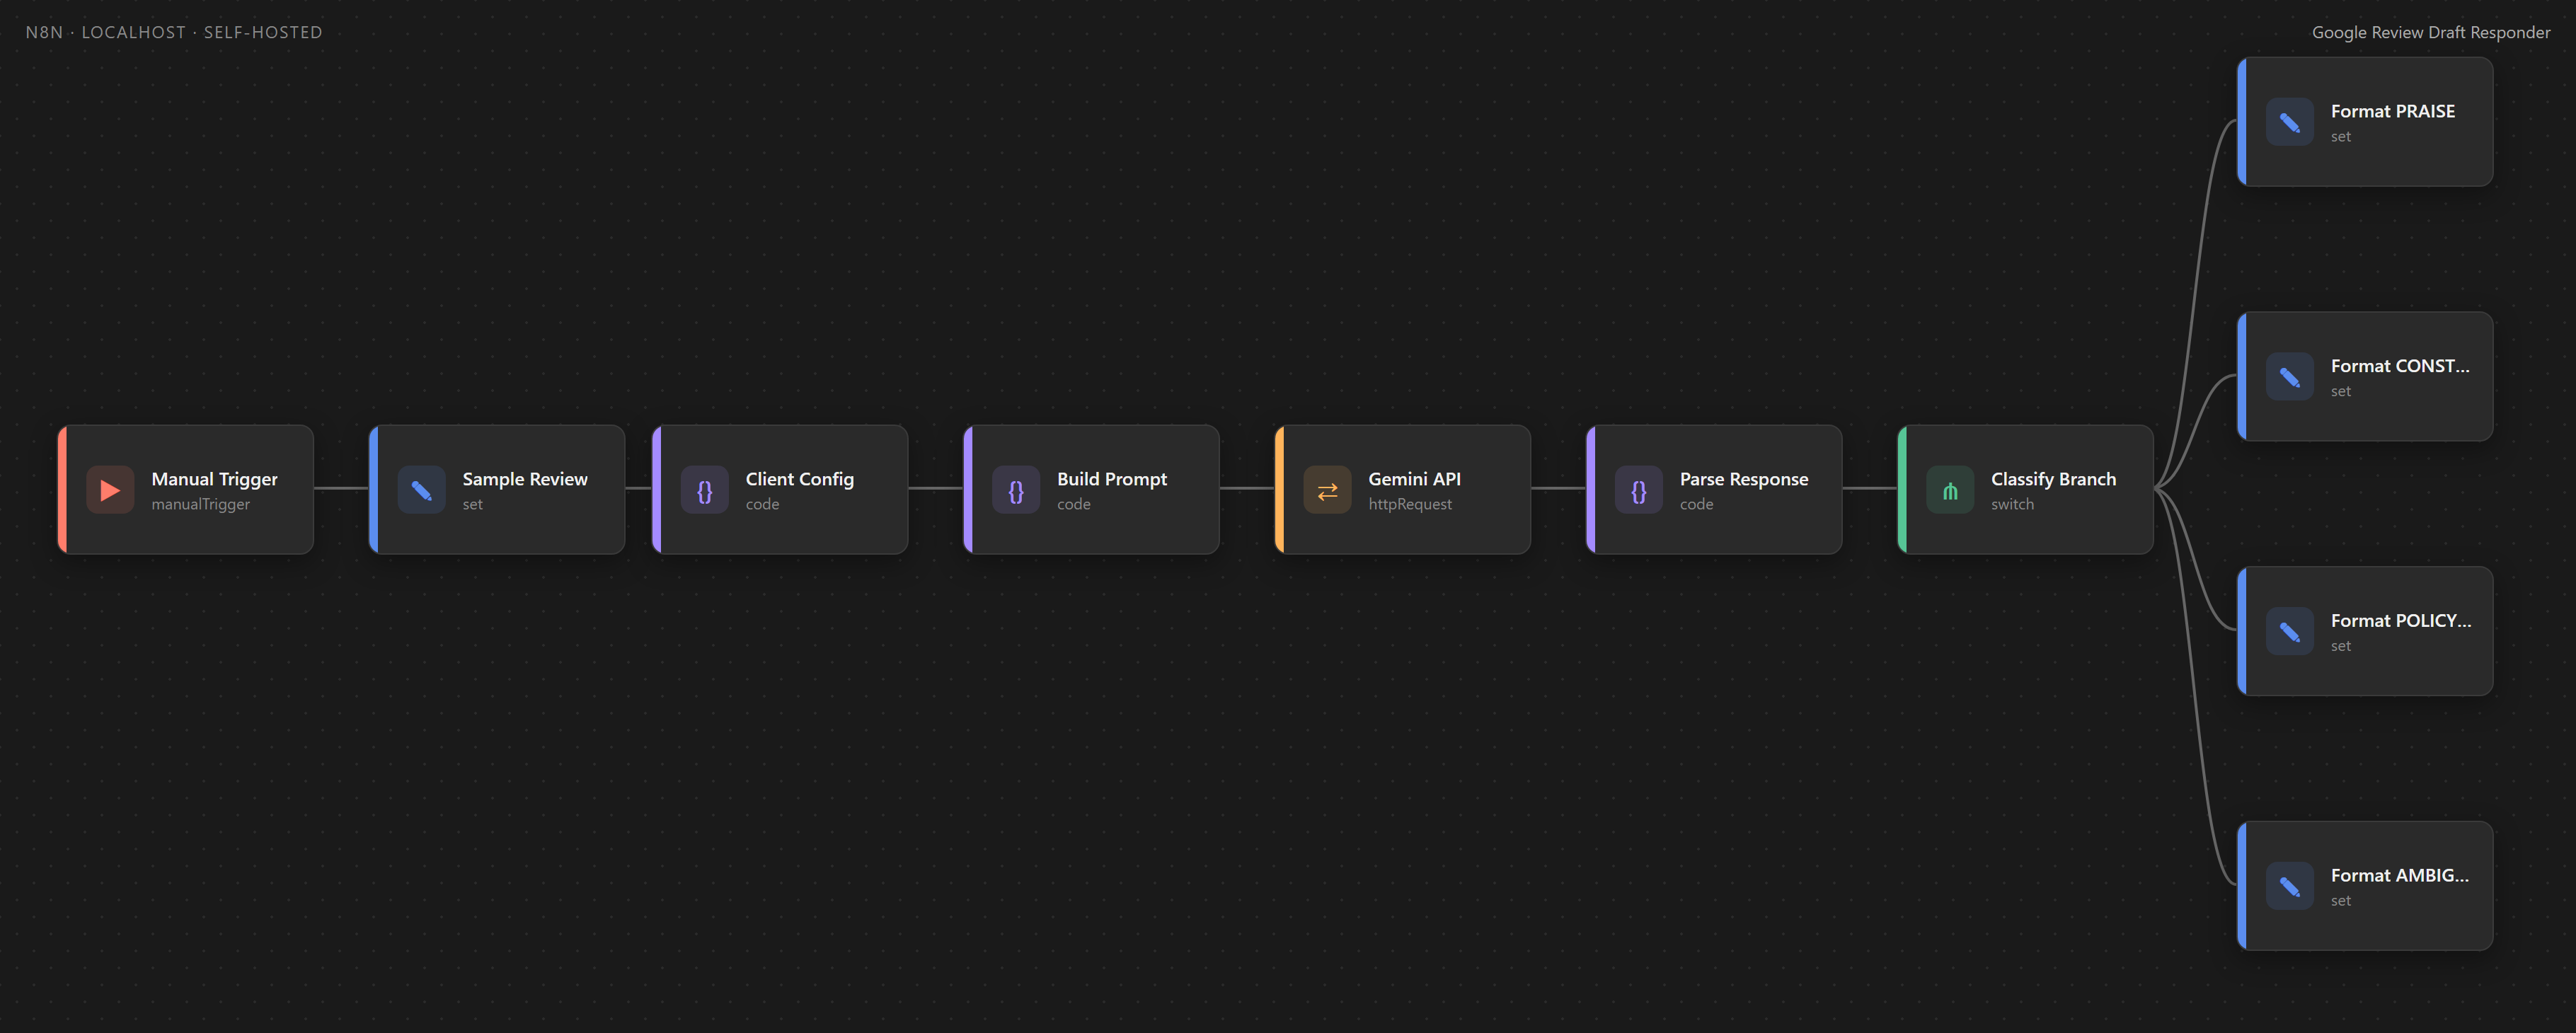Select the Build Prompt node title
This screenshot has height=1033, width=2576.
pos(1111,479)
